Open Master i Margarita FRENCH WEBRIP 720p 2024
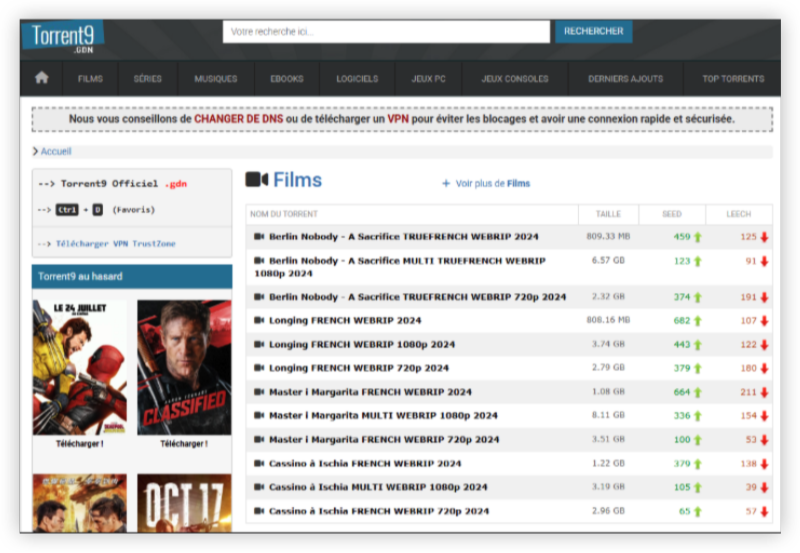800x553 pixels. 384,439
